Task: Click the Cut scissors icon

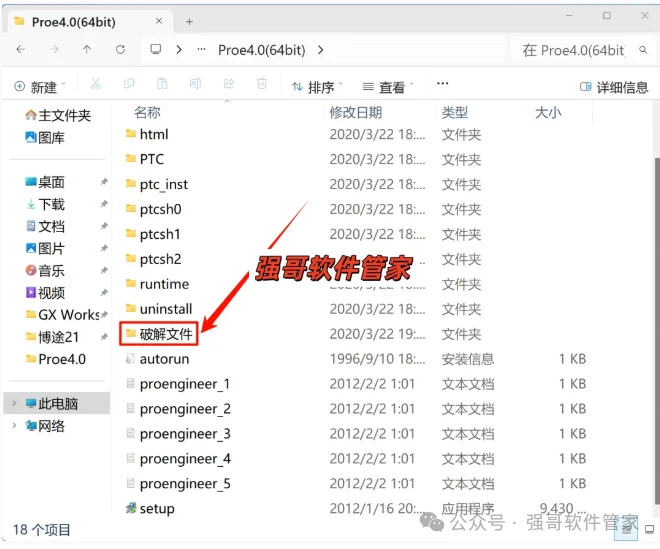Action: pos(96,84)
